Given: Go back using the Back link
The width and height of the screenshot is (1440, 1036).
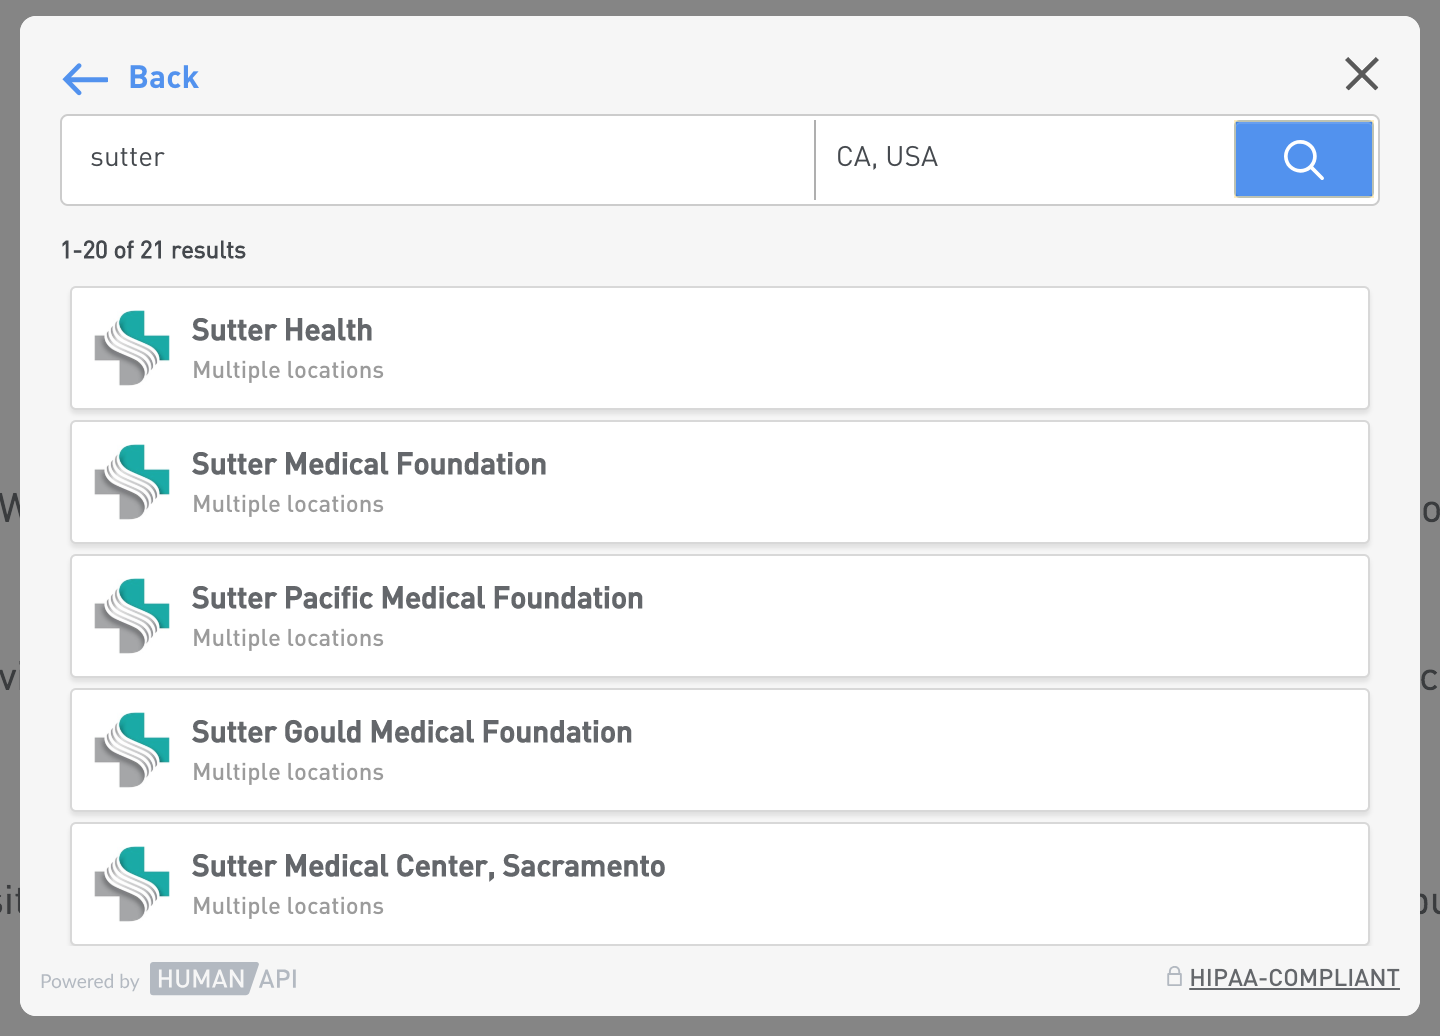Looking at the screenshot, I should [164, 78].
